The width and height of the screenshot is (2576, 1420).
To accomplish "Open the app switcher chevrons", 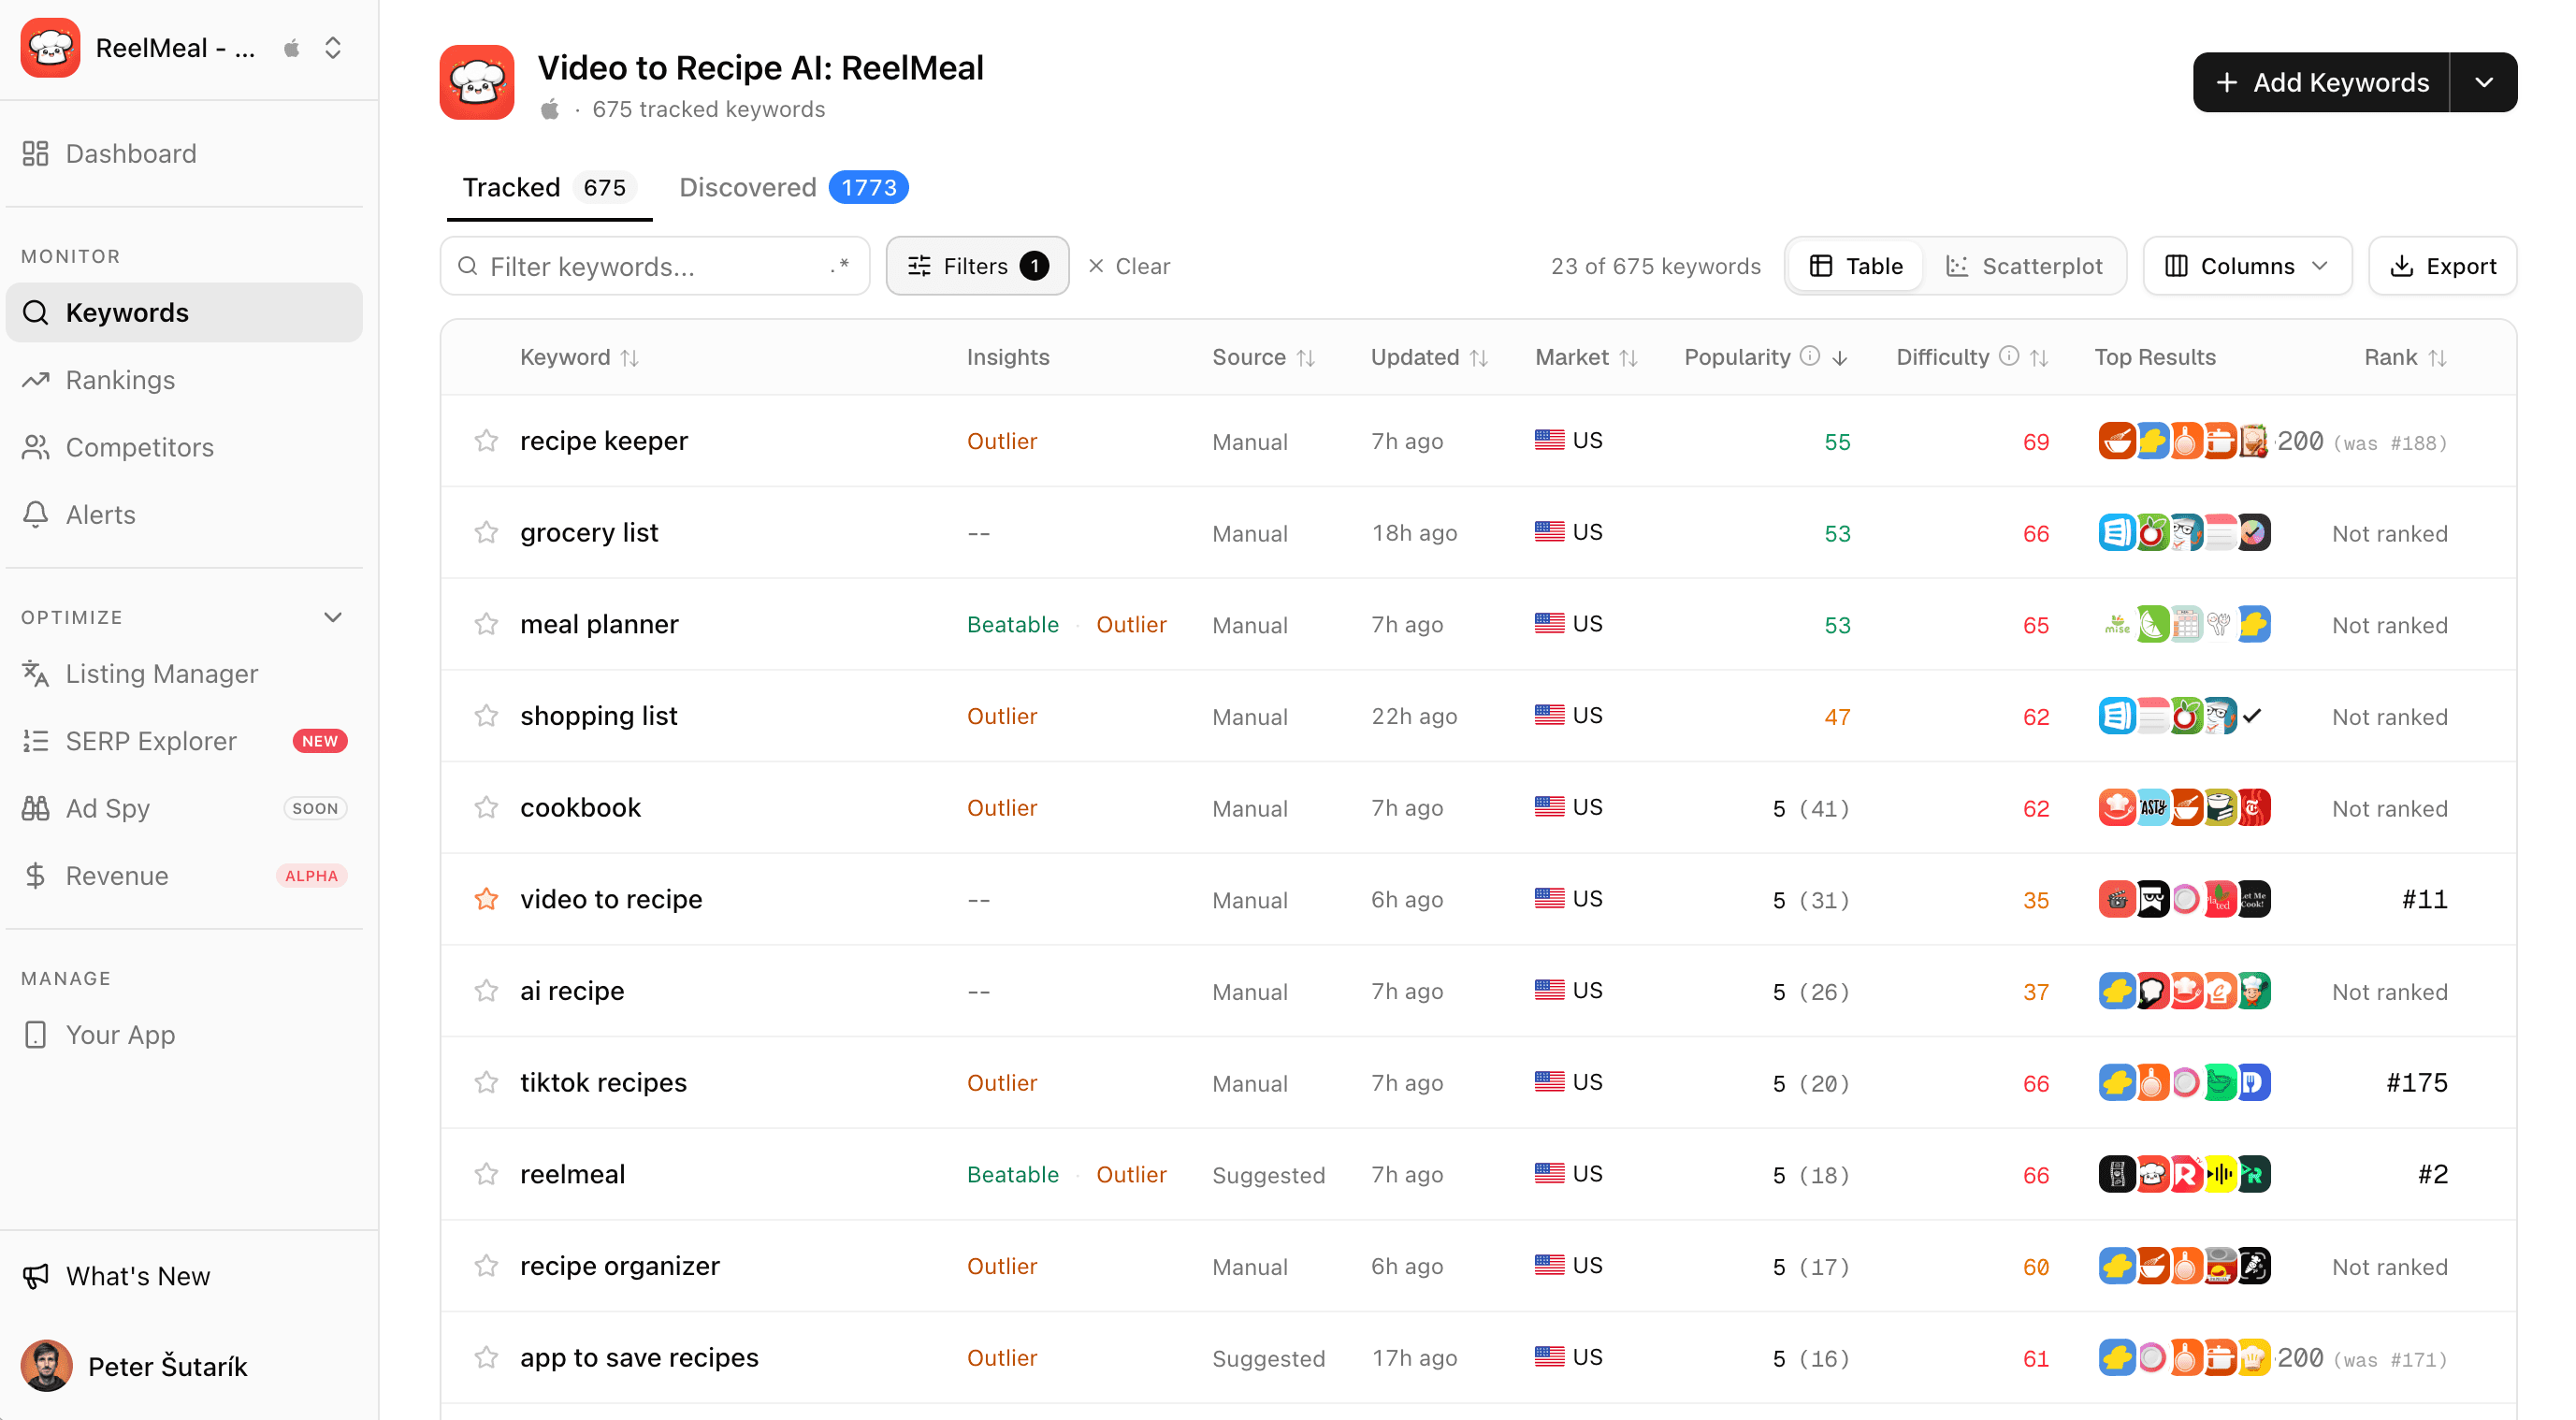I will pyautogui.click(x=333, y=48).
